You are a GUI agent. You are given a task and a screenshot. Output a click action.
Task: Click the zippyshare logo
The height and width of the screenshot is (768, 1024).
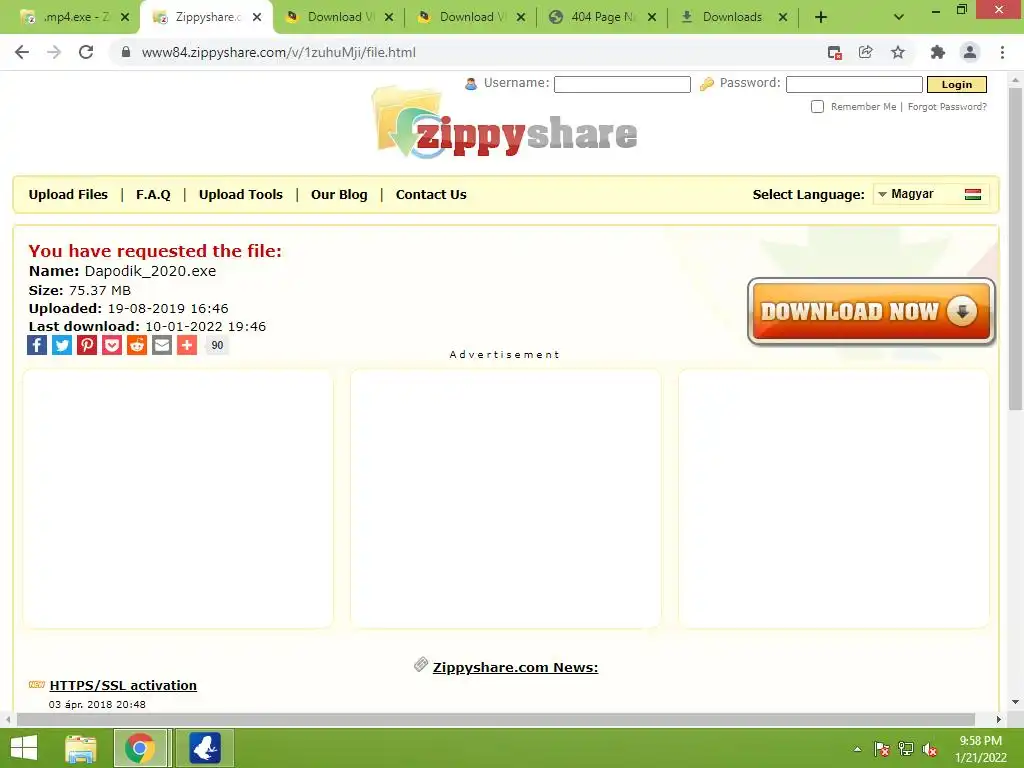point(505,124)
